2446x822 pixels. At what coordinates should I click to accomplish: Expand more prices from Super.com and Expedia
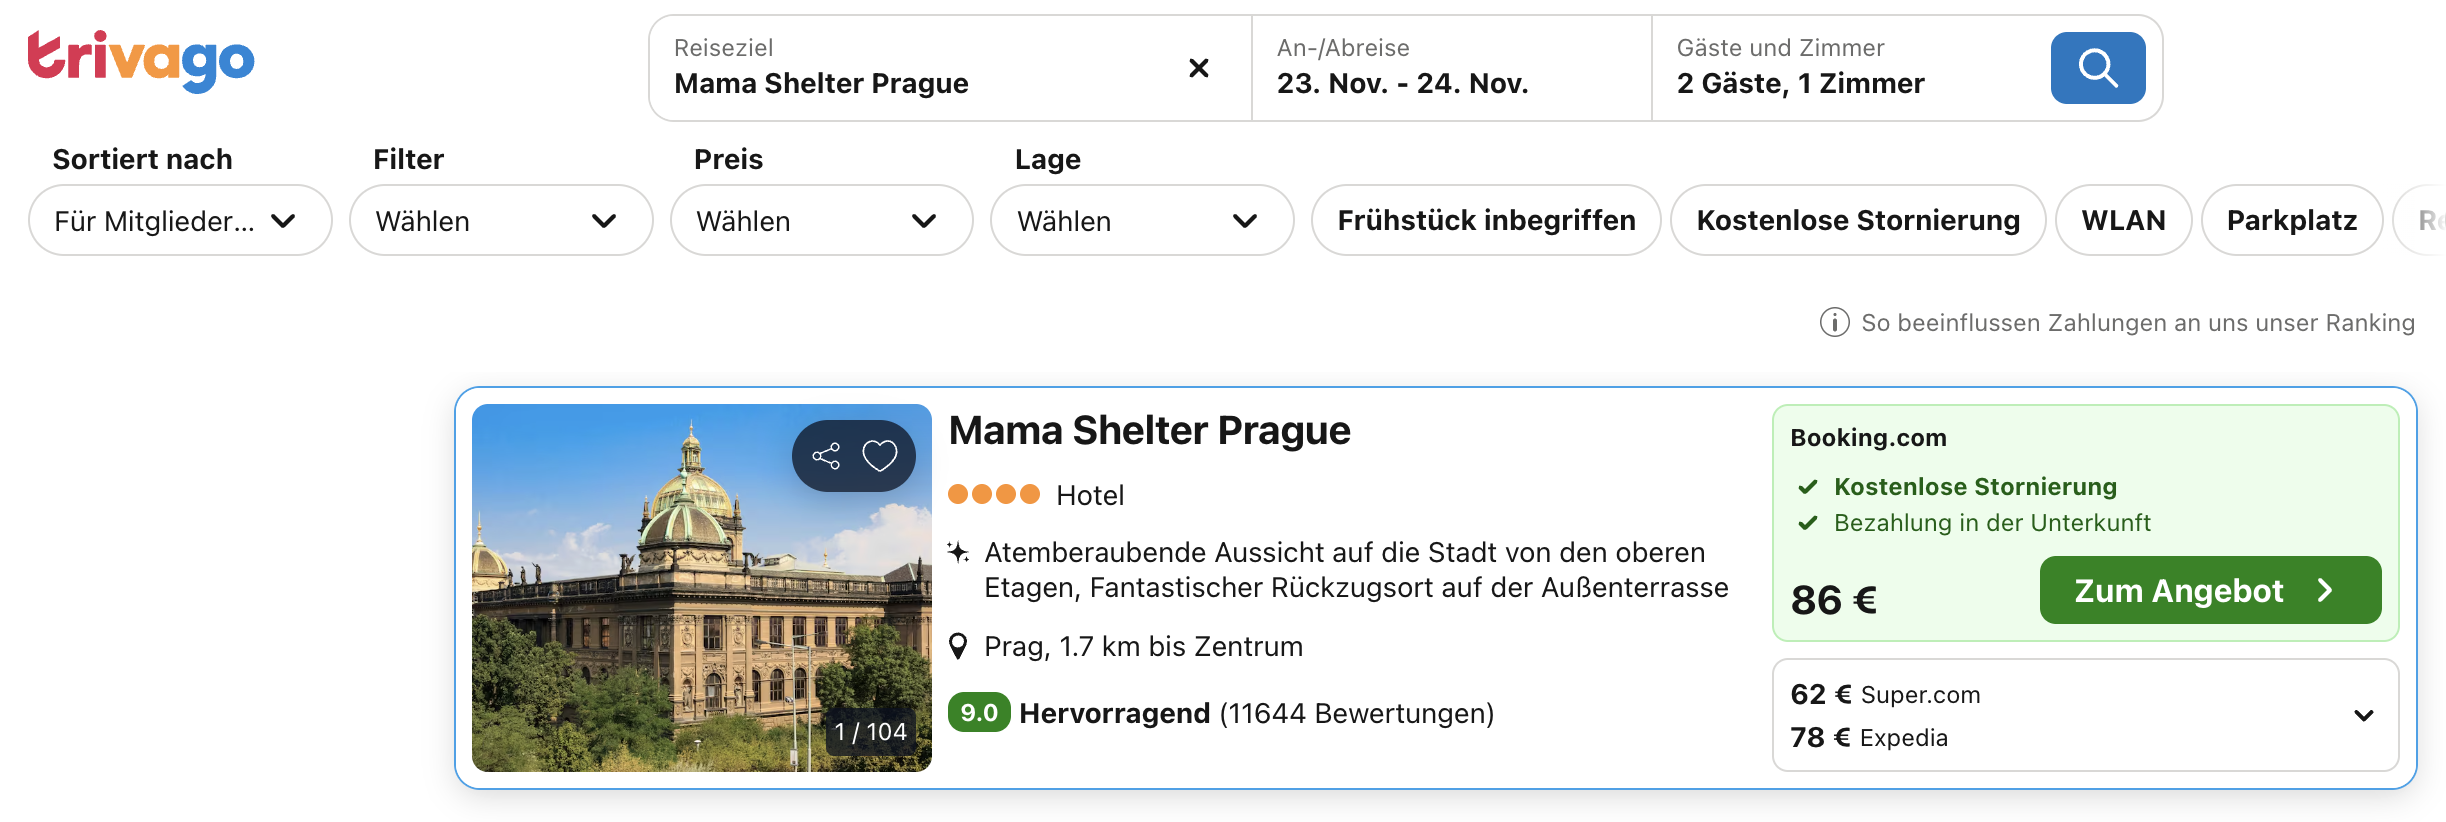pos(2363,715)
